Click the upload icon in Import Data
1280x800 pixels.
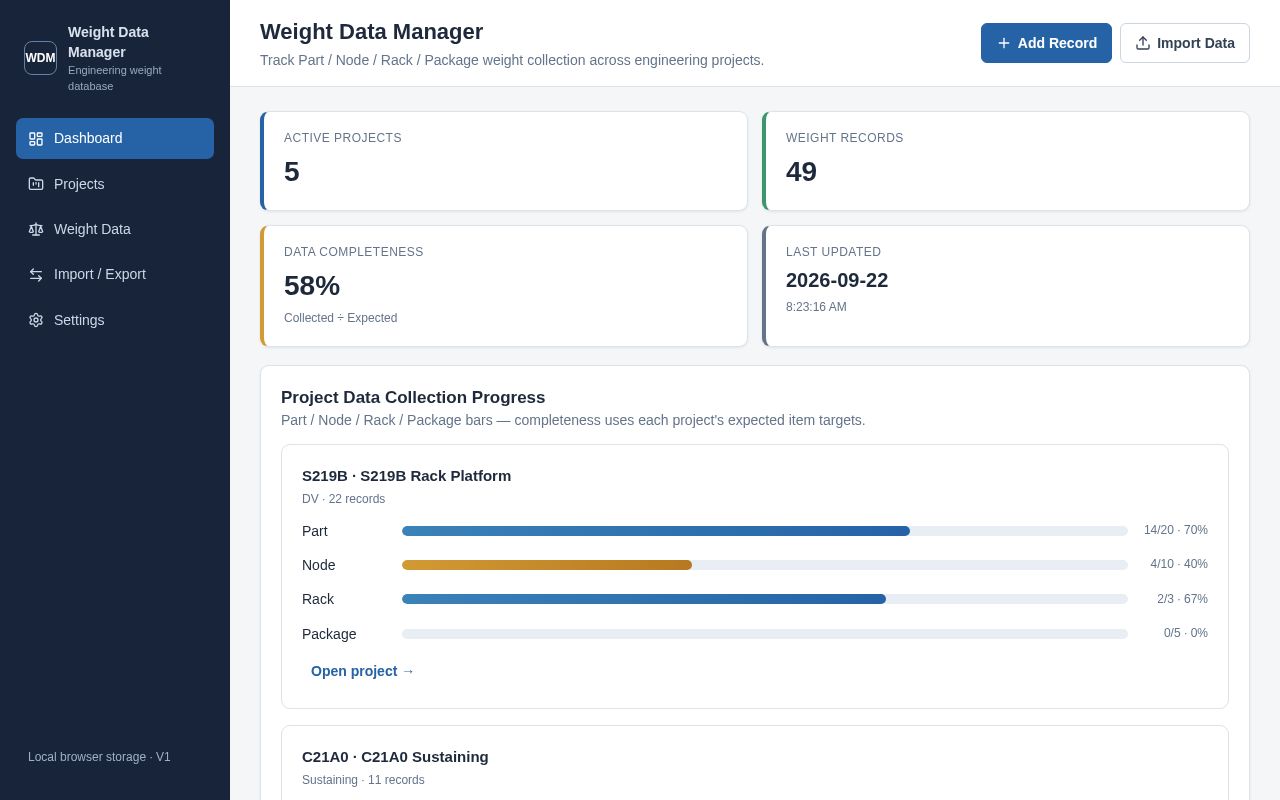(x=1143, y=43)
